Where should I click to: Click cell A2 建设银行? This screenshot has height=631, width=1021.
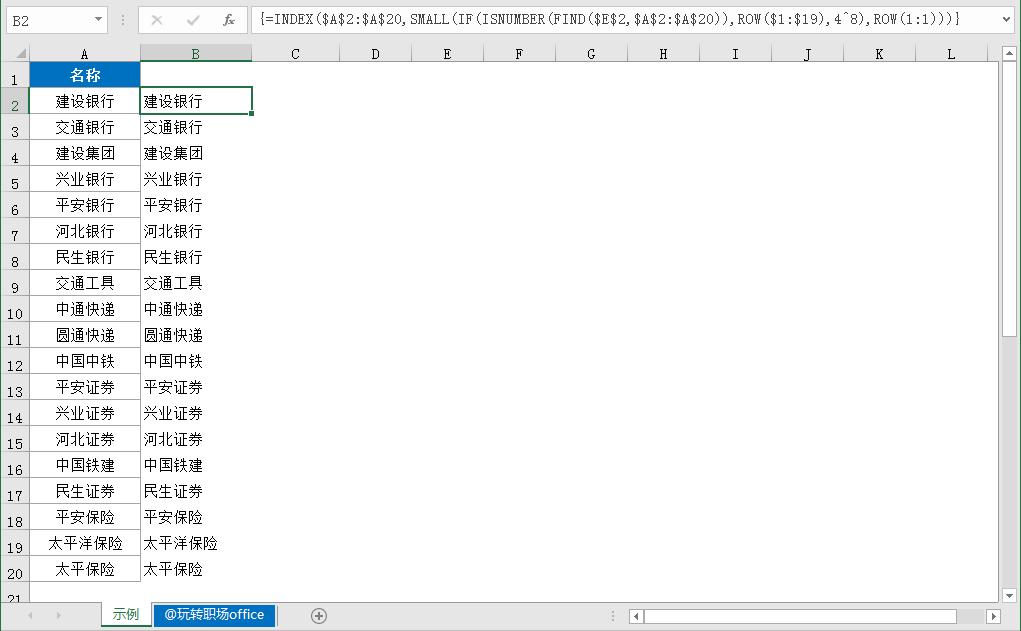click(x=85, y=101)
